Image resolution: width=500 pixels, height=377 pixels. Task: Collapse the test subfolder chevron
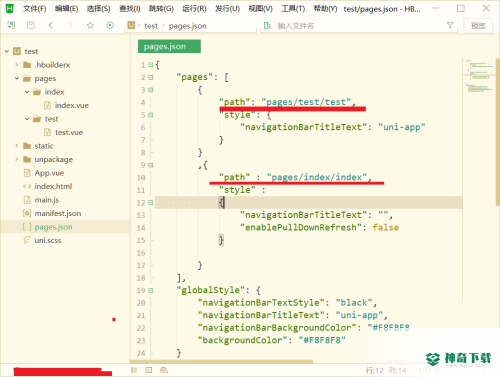27,119
